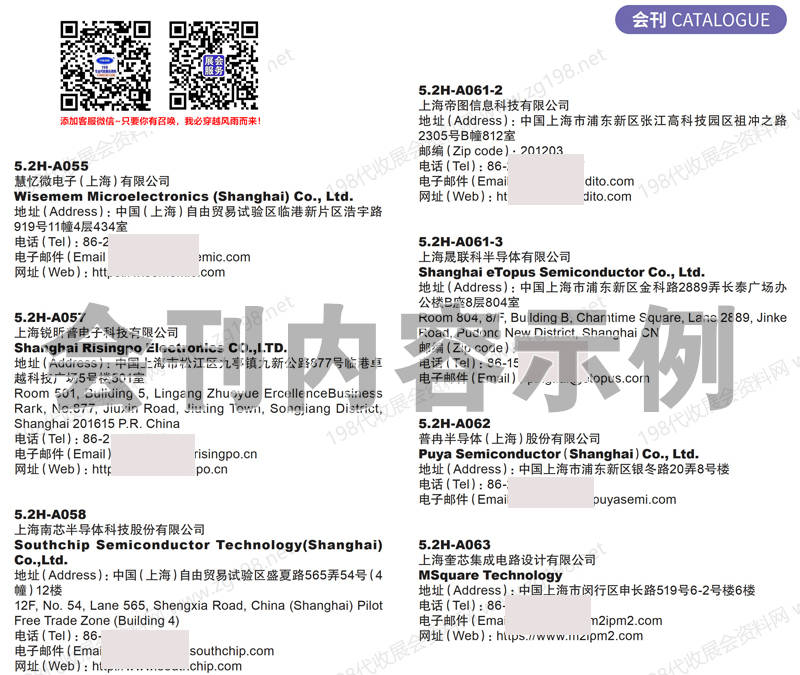Select Southchip Semiconductor Technology(Shanghai) heading

[198, 545]
